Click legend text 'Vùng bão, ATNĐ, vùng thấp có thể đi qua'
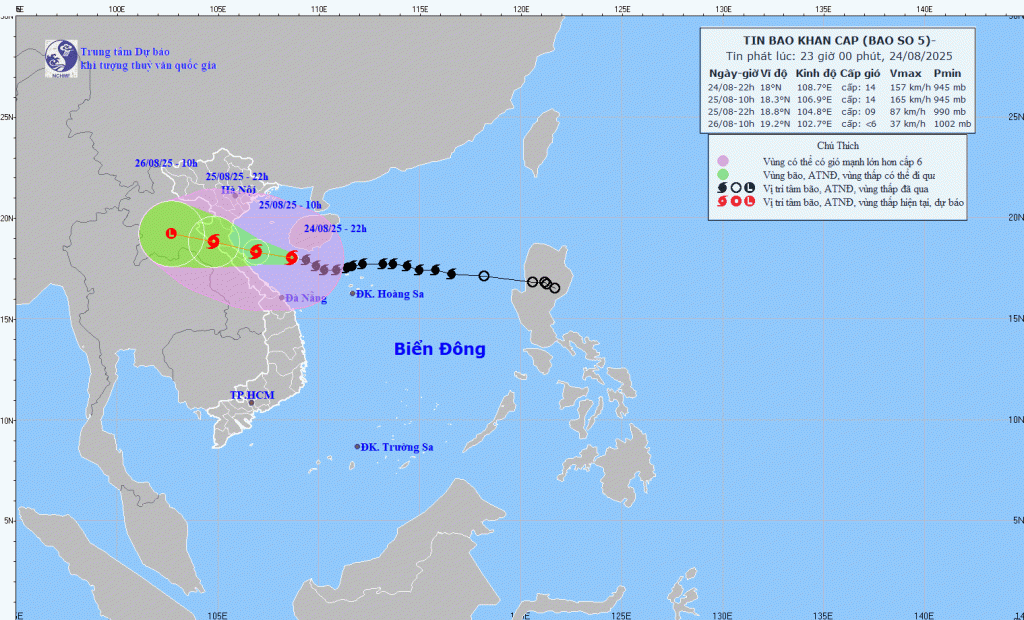This screenshot has height=620, width=1024. (x=849, y=175)
